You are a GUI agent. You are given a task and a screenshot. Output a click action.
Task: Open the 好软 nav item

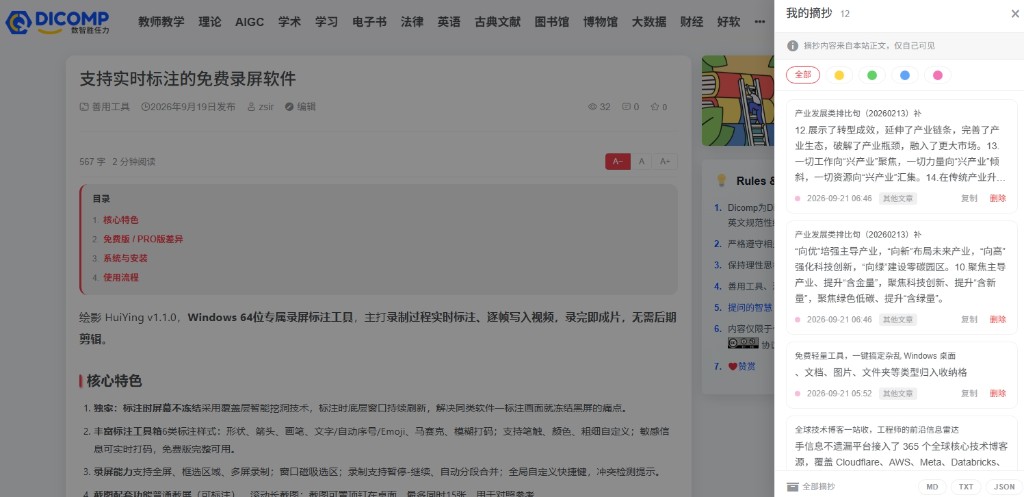729,22
